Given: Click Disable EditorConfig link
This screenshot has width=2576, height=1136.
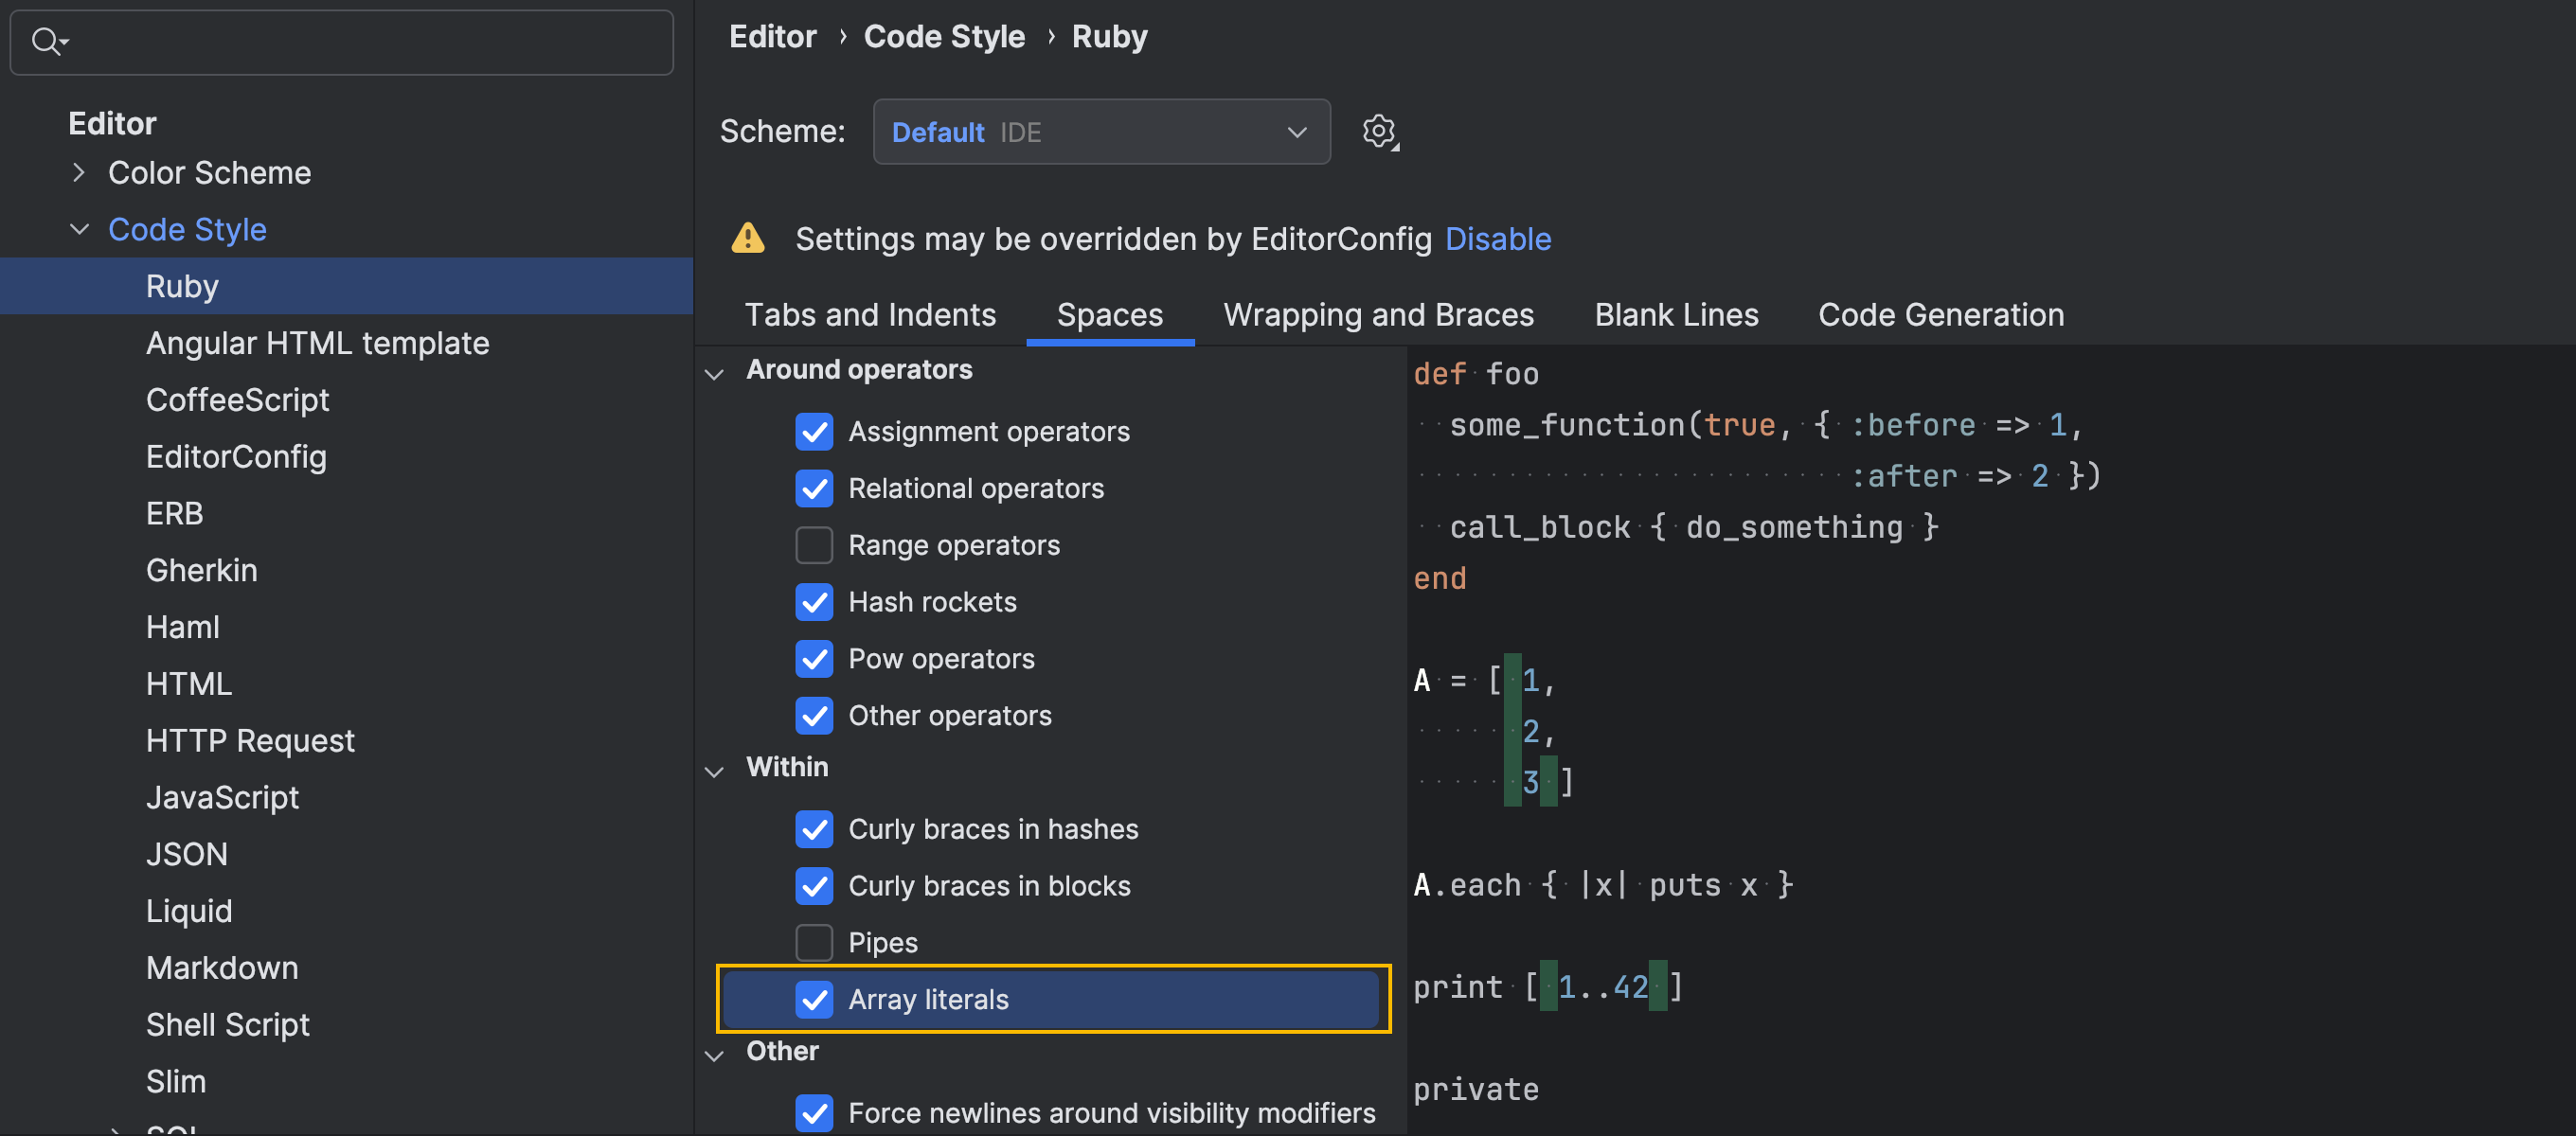Looking at the screenshot, I should click(x=1497, y=239).
